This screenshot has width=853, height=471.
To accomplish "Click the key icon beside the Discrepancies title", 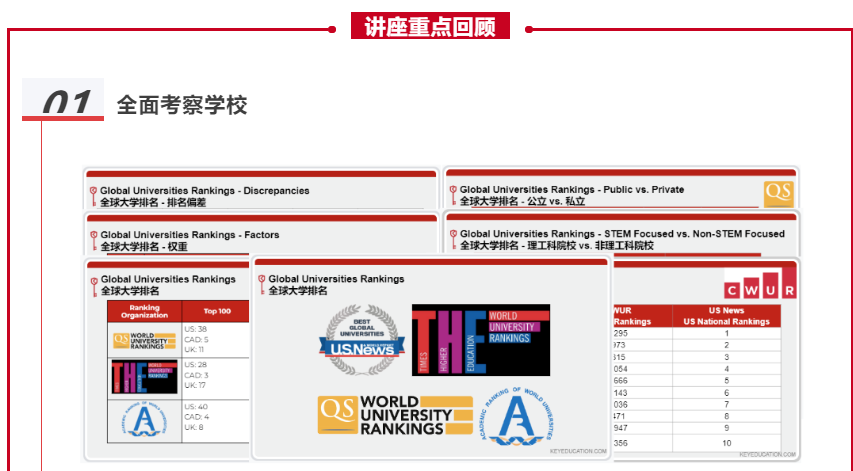I will pos(92,191).
